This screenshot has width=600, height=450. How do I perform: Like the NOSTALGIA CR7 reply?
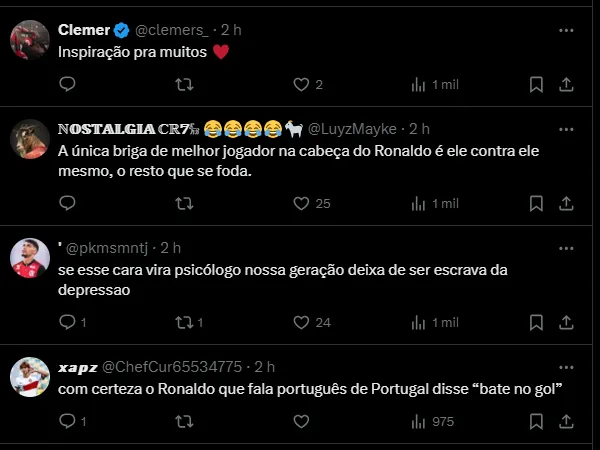point(302,203)
